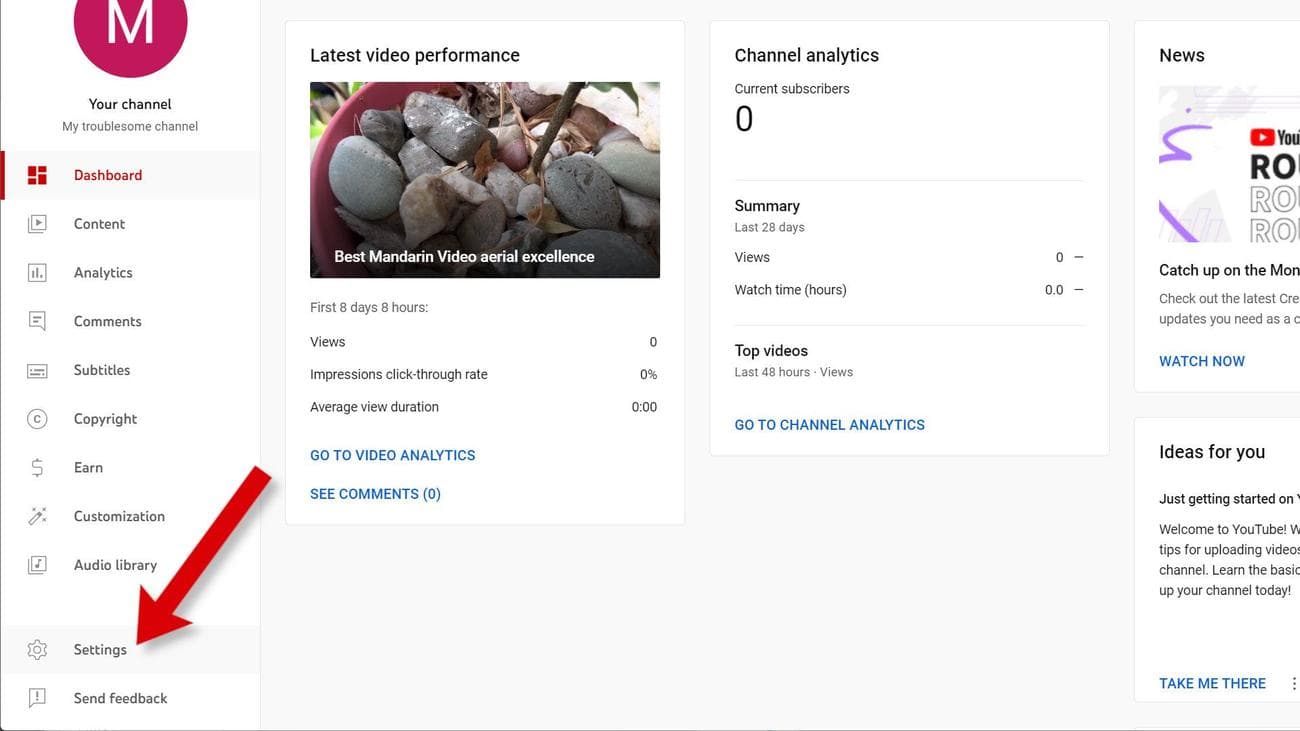Image resolution: width=1300 pixels, height=731 pixels.
Task: Select the Content sidebar entry
Action: (x=99, y=223)
